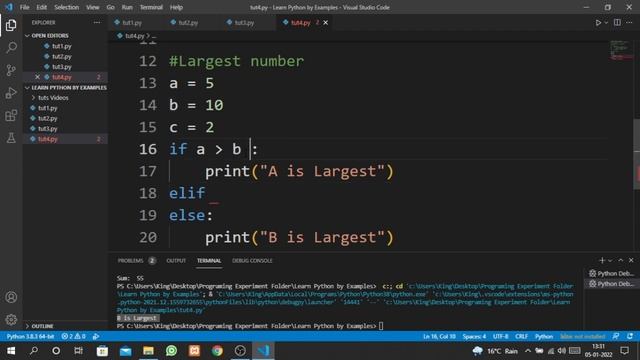This screenshot has width=640, height=360.
Task: Open the Run menu
Action: point(127,7)
